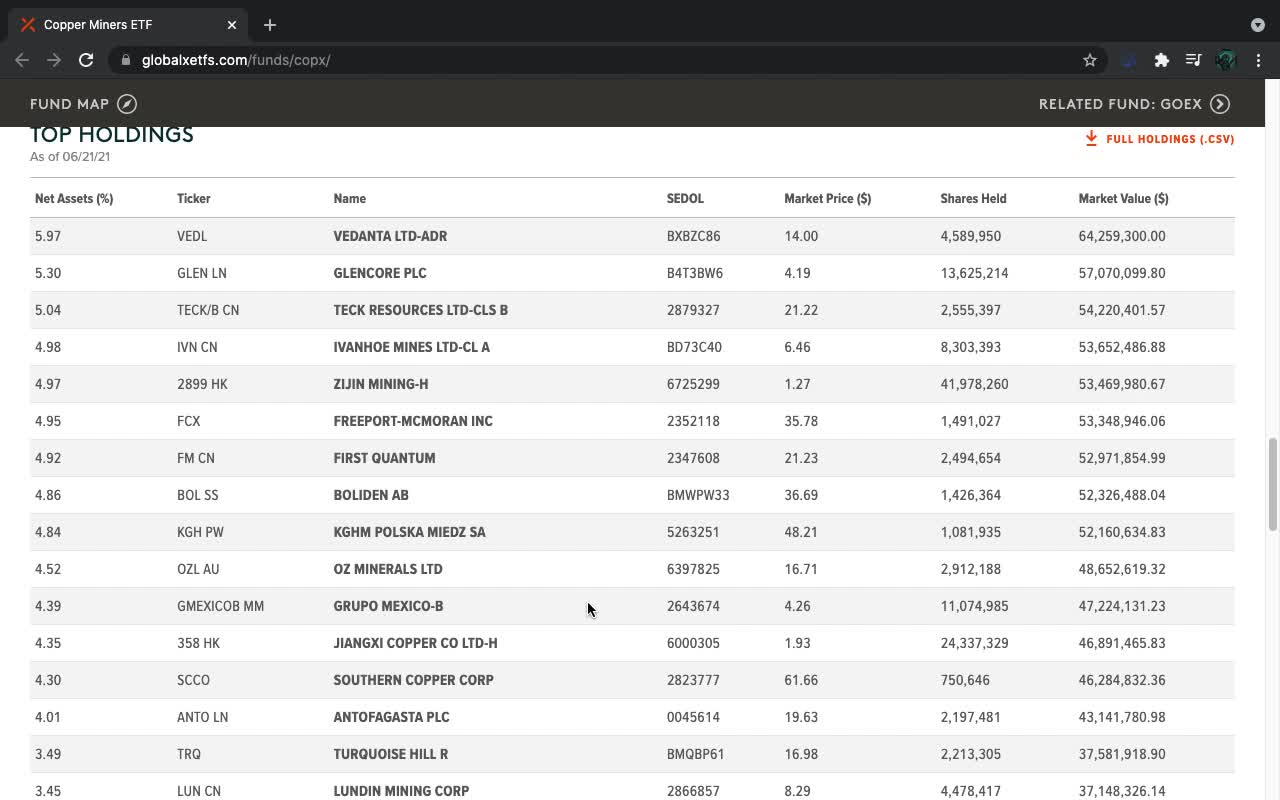Open tab search dropdown arrow
The image size is (1280, 800).
tap(1258, 25)
